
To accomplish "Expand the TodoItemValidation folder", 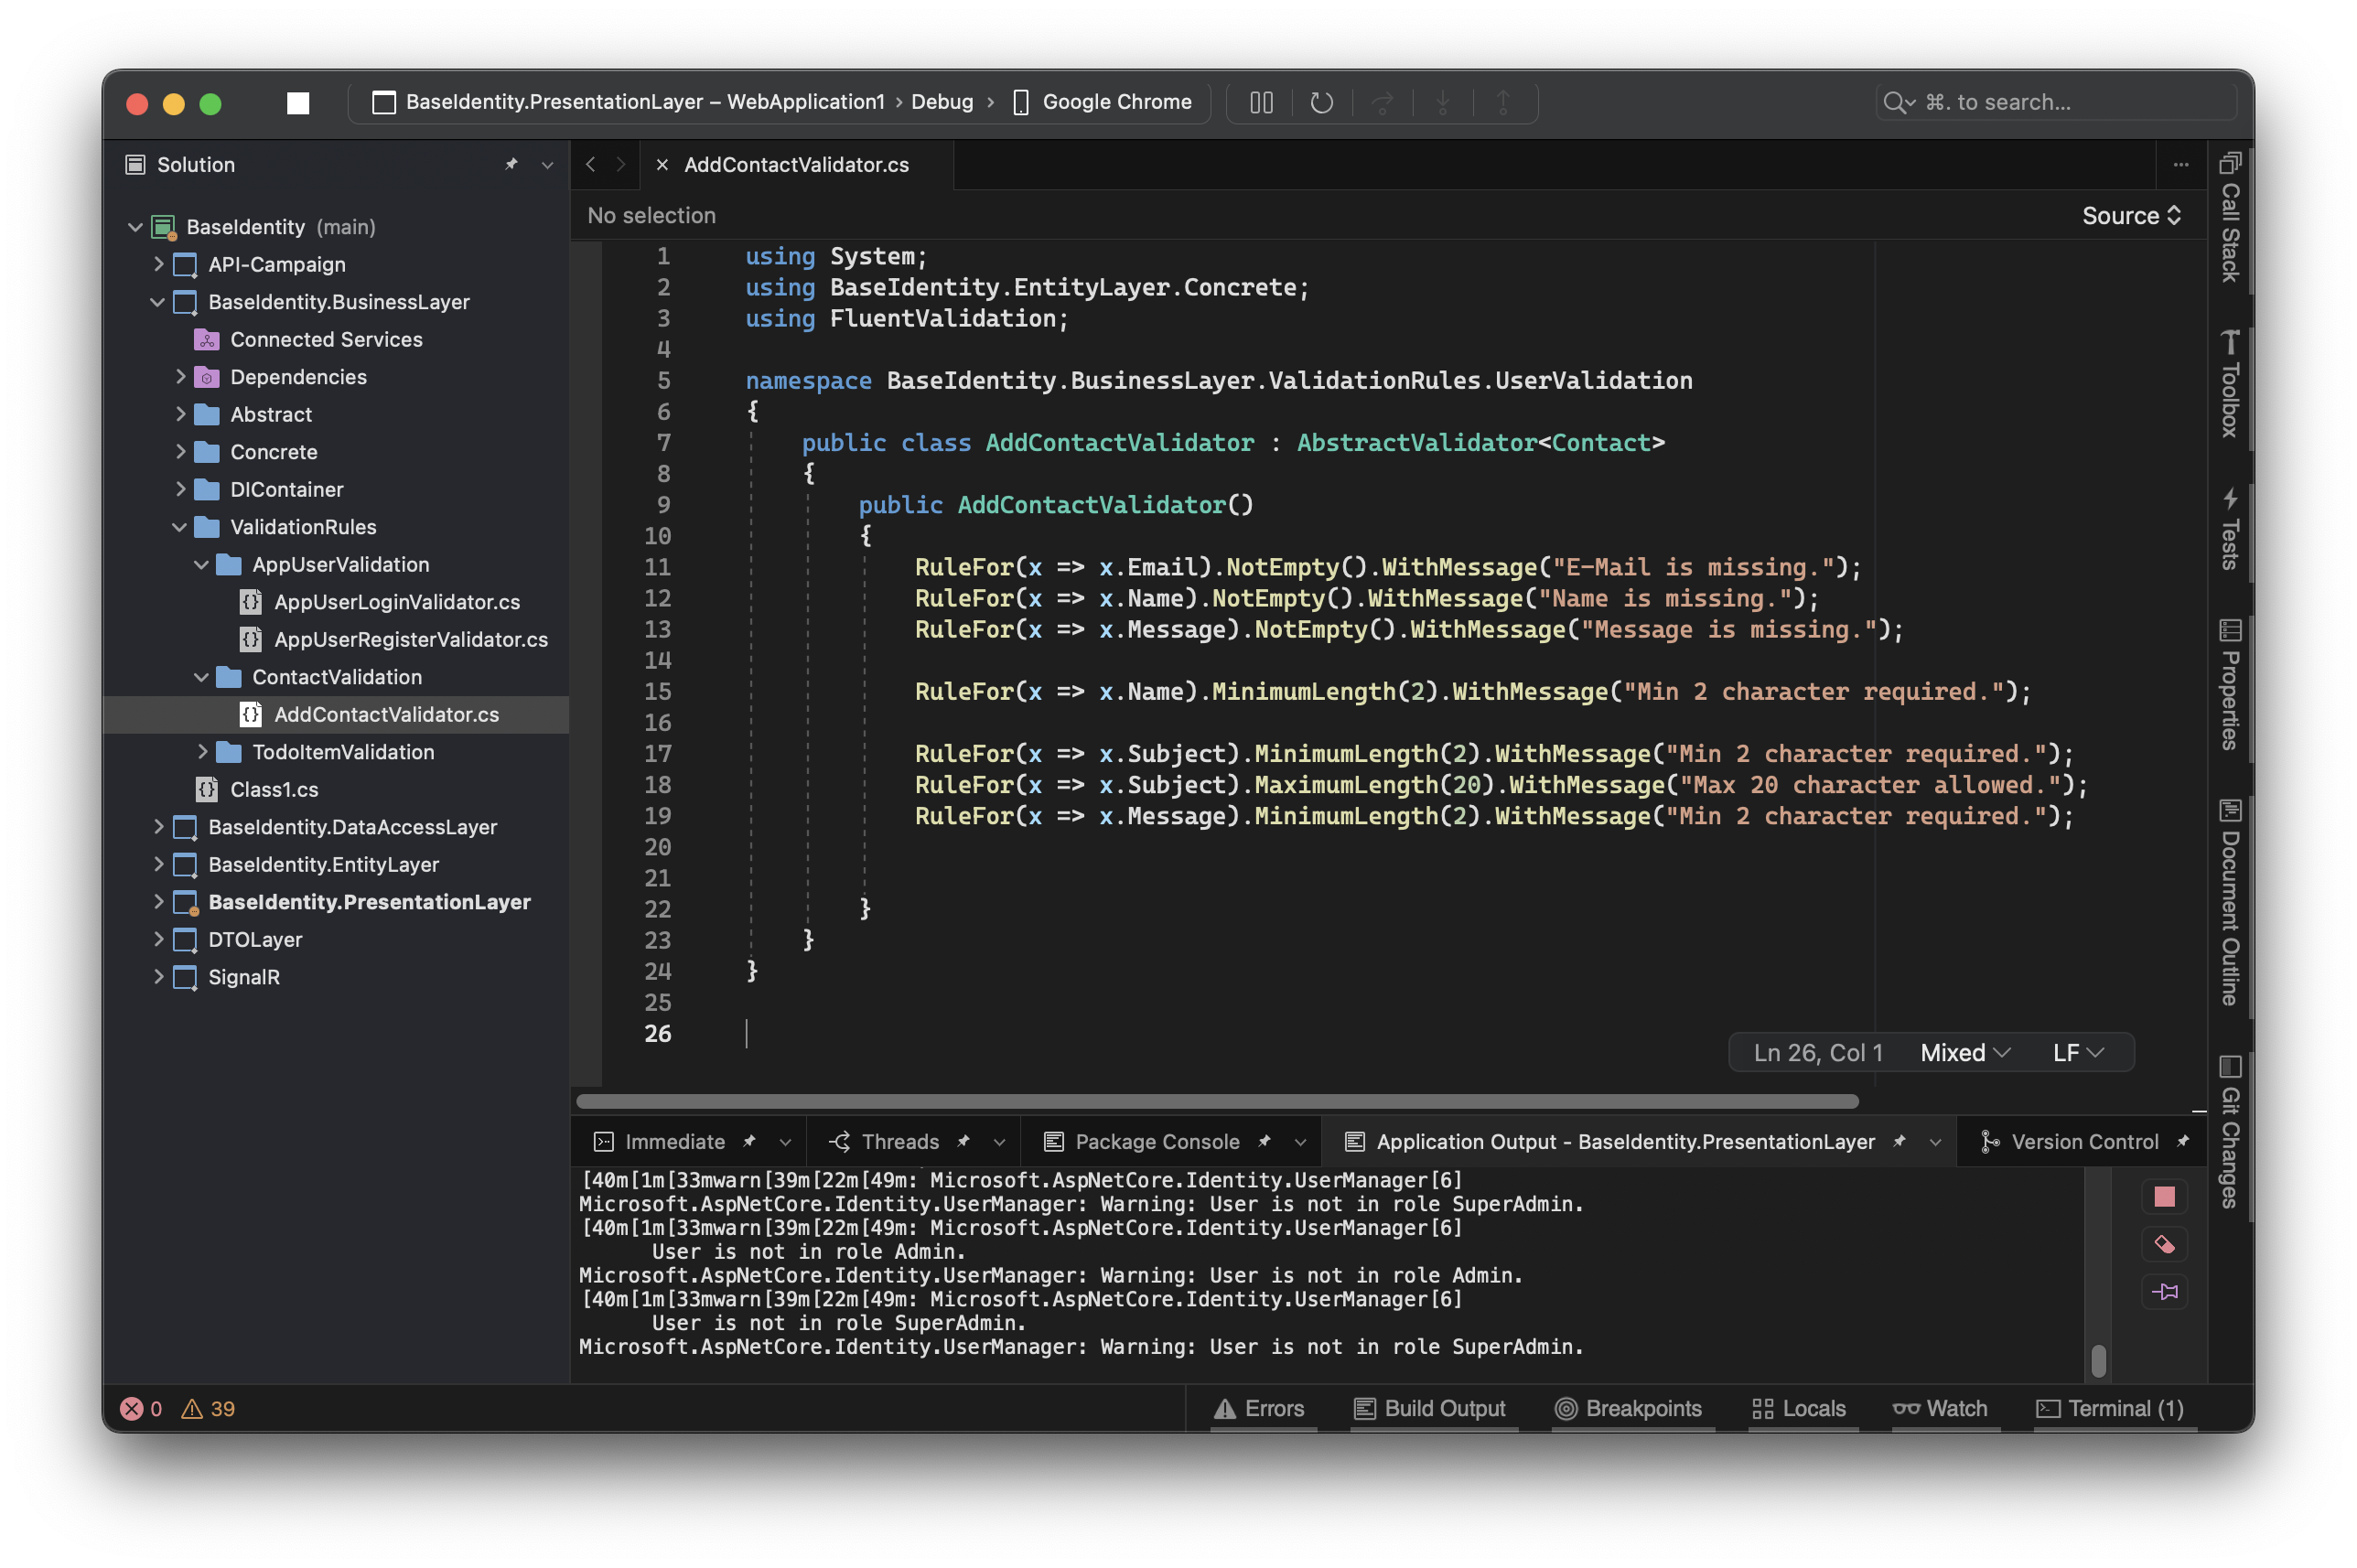I will pos(203,752).
